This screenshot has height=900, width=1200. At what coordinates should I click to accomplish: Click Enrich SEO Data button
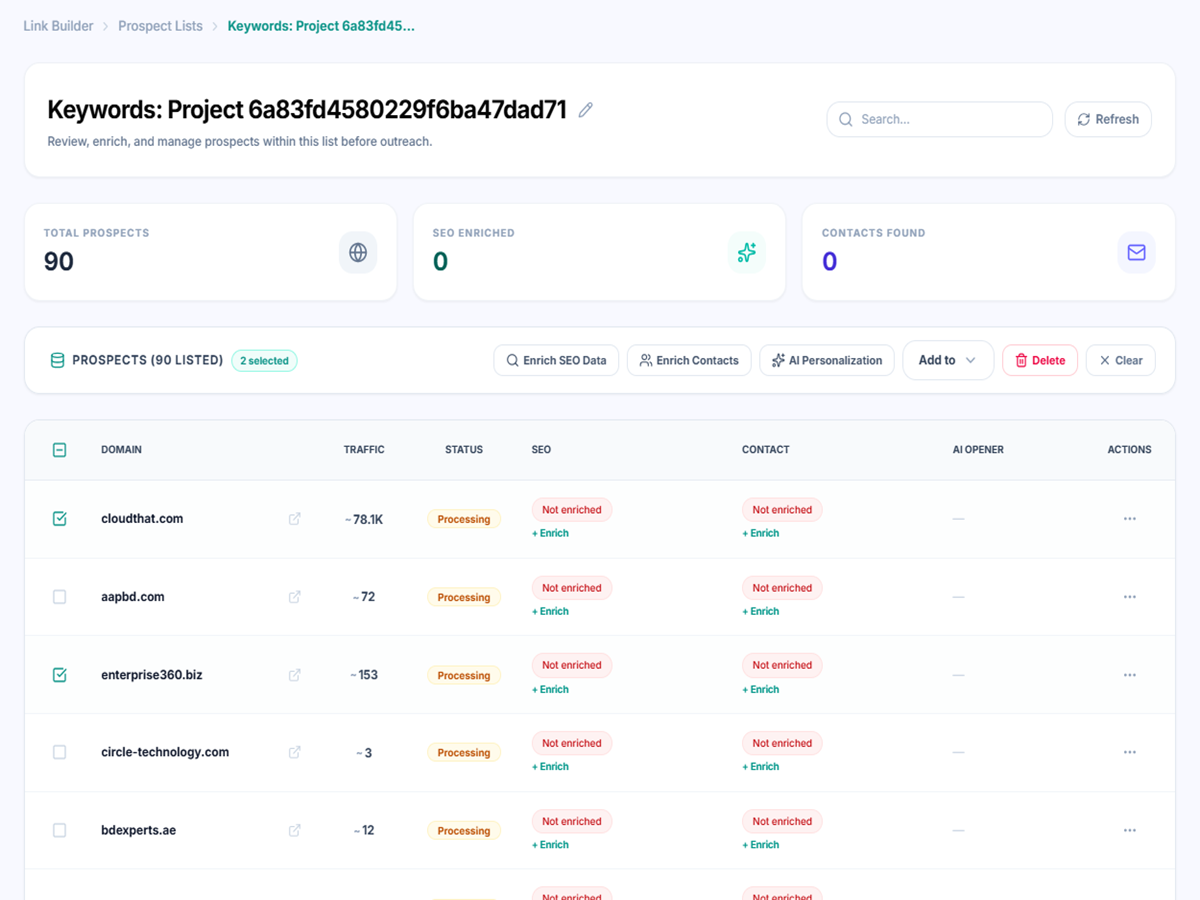pos(557,360)
